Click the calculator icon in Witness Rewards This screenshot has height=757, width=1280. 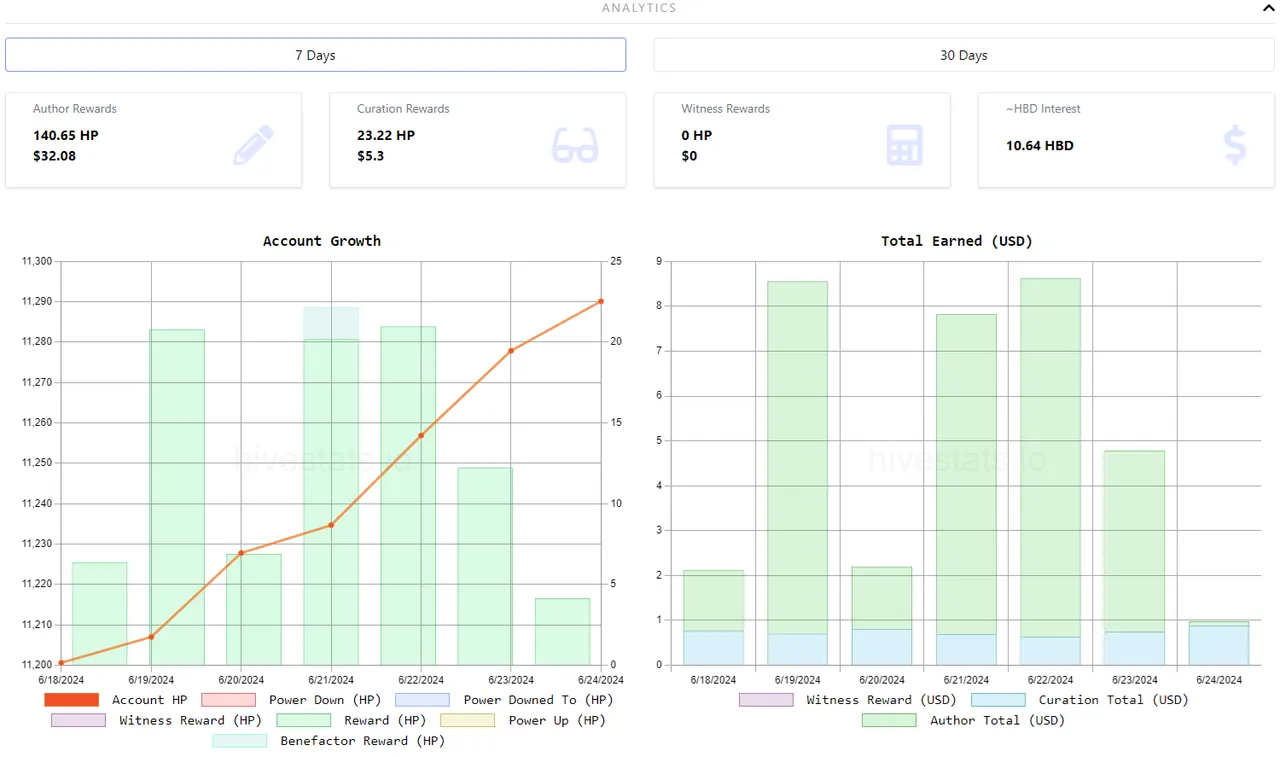(904, 146)
